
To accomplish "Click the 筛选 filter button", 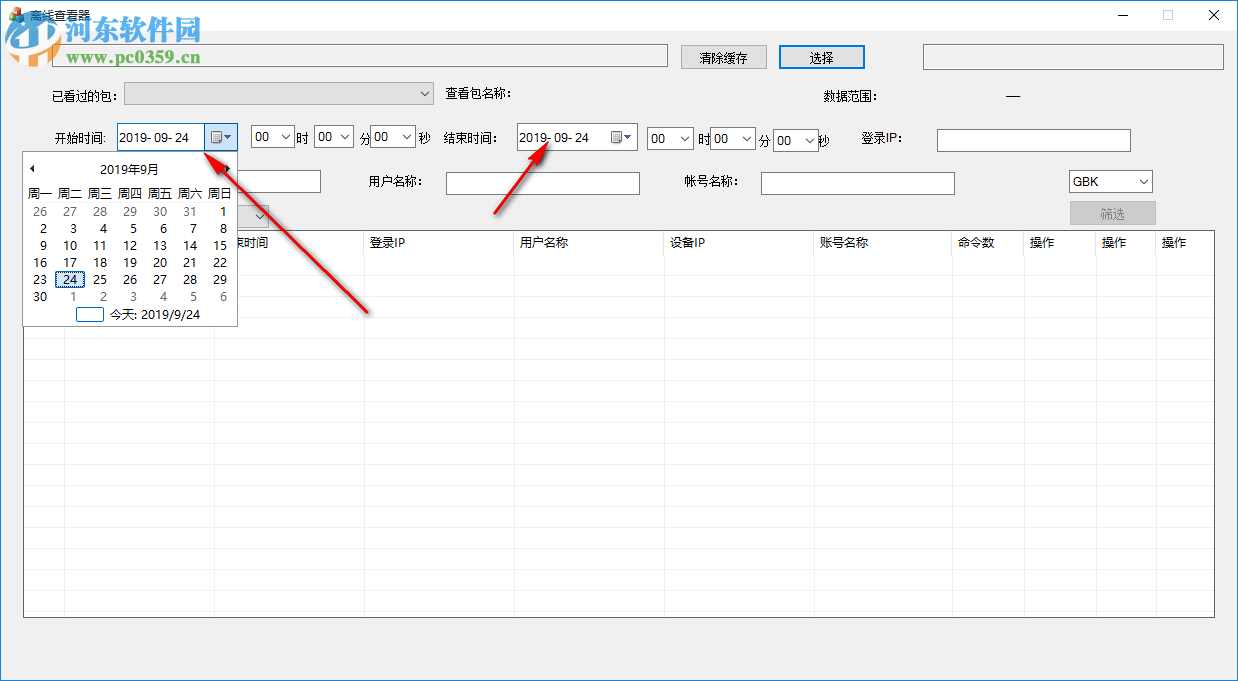I will point(1112,213).
